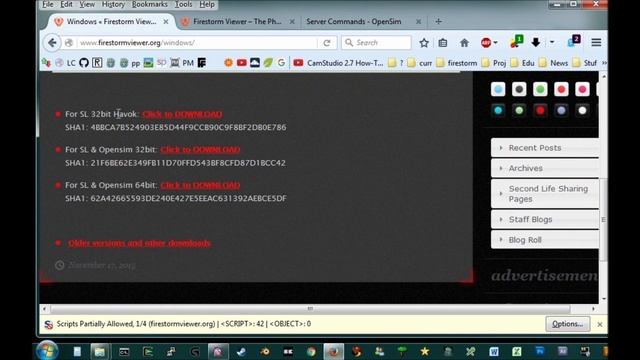The width and height of the screenshot is (640, 360).
Task: Pick the pink color swatch
Action: click(x=582, y=89)
